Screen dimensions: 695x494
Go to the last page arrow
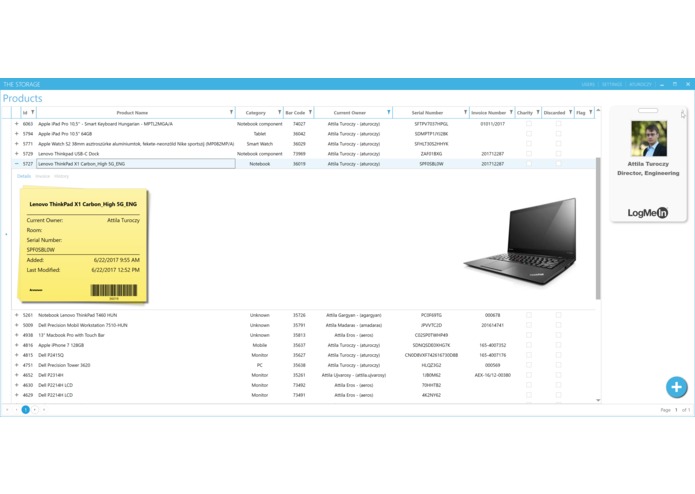[x=44, y=410]
